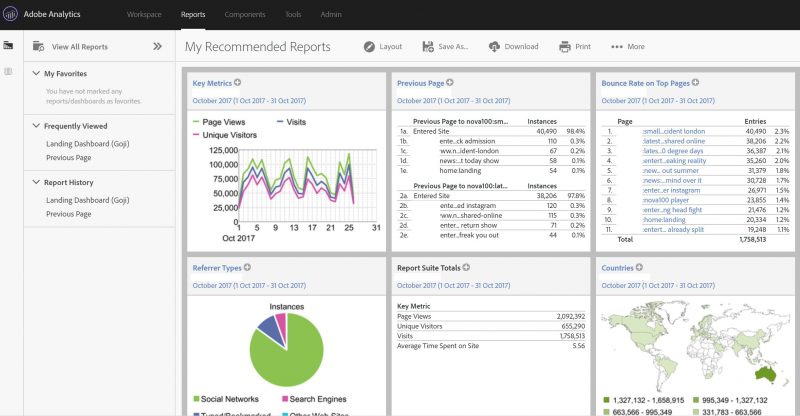Open the folder icon in left rail
Screen dimensions: 800x416
coord(8,45)
